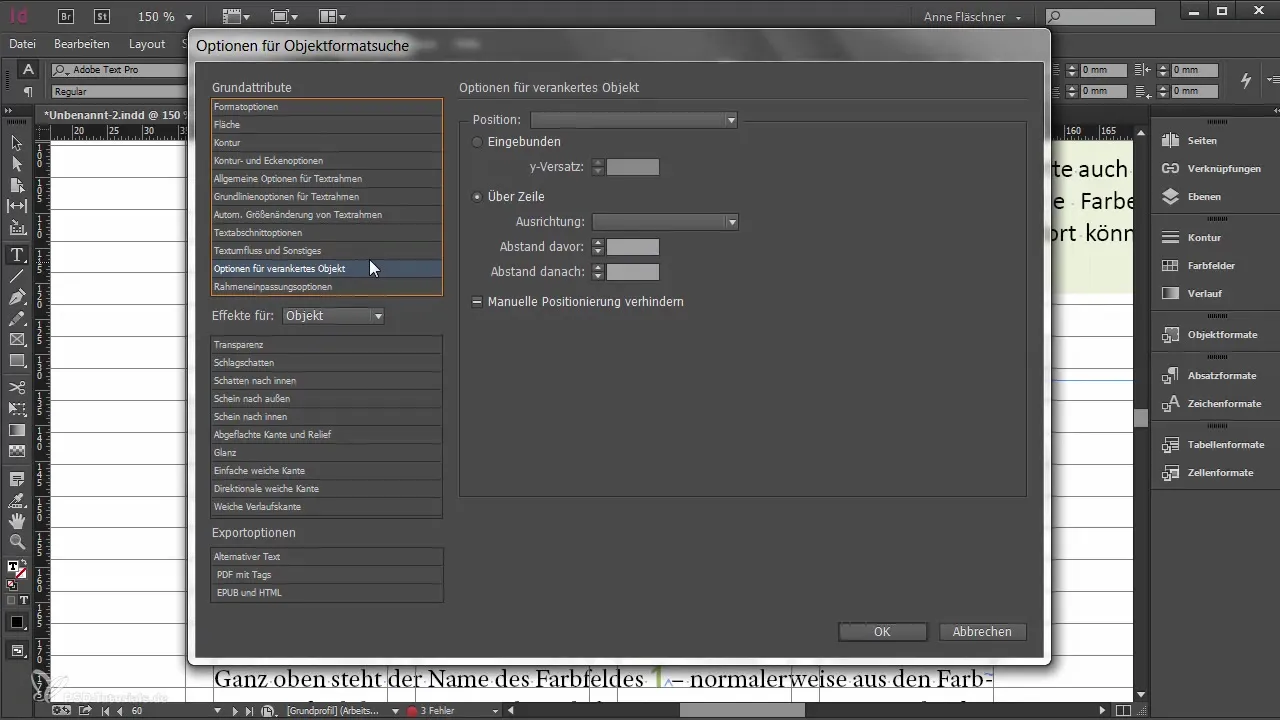Screen dimensions: 1280x720
Task: Open the preflight menu next to 3 Fehler
Action: coord(495,710)
